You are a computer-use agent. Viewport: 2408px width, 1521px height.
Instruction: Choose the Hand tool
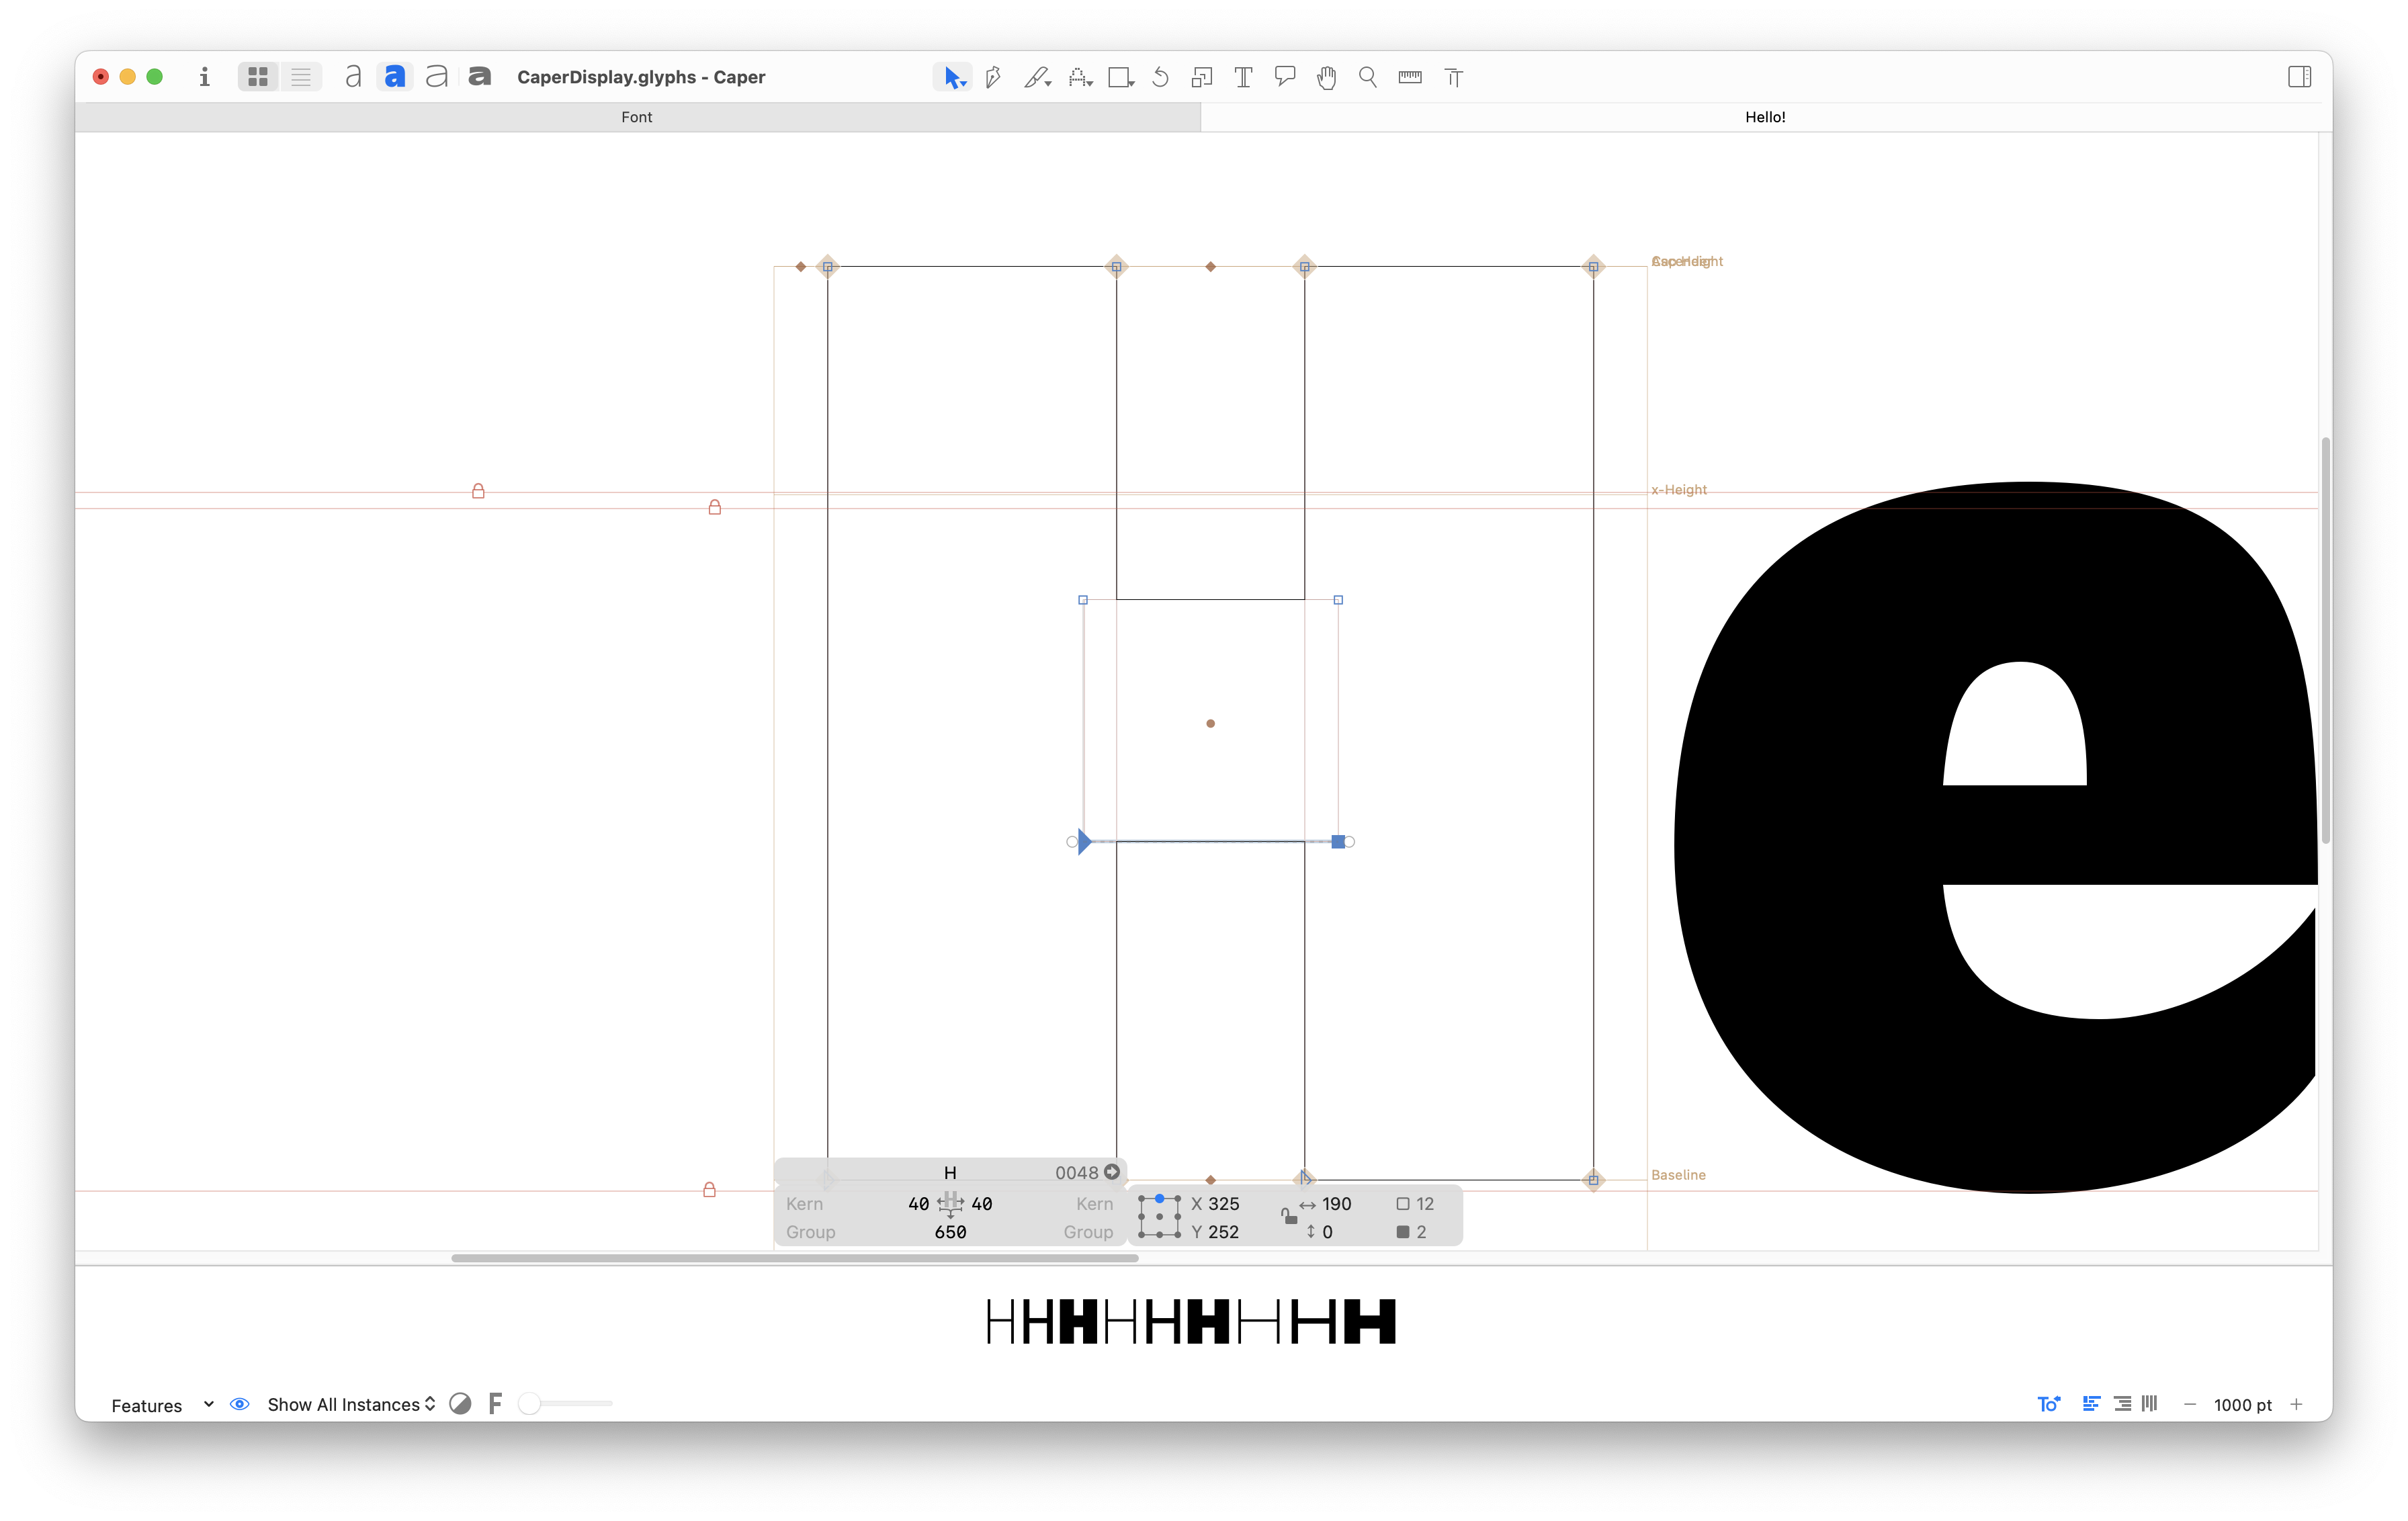coord(1327,77)
